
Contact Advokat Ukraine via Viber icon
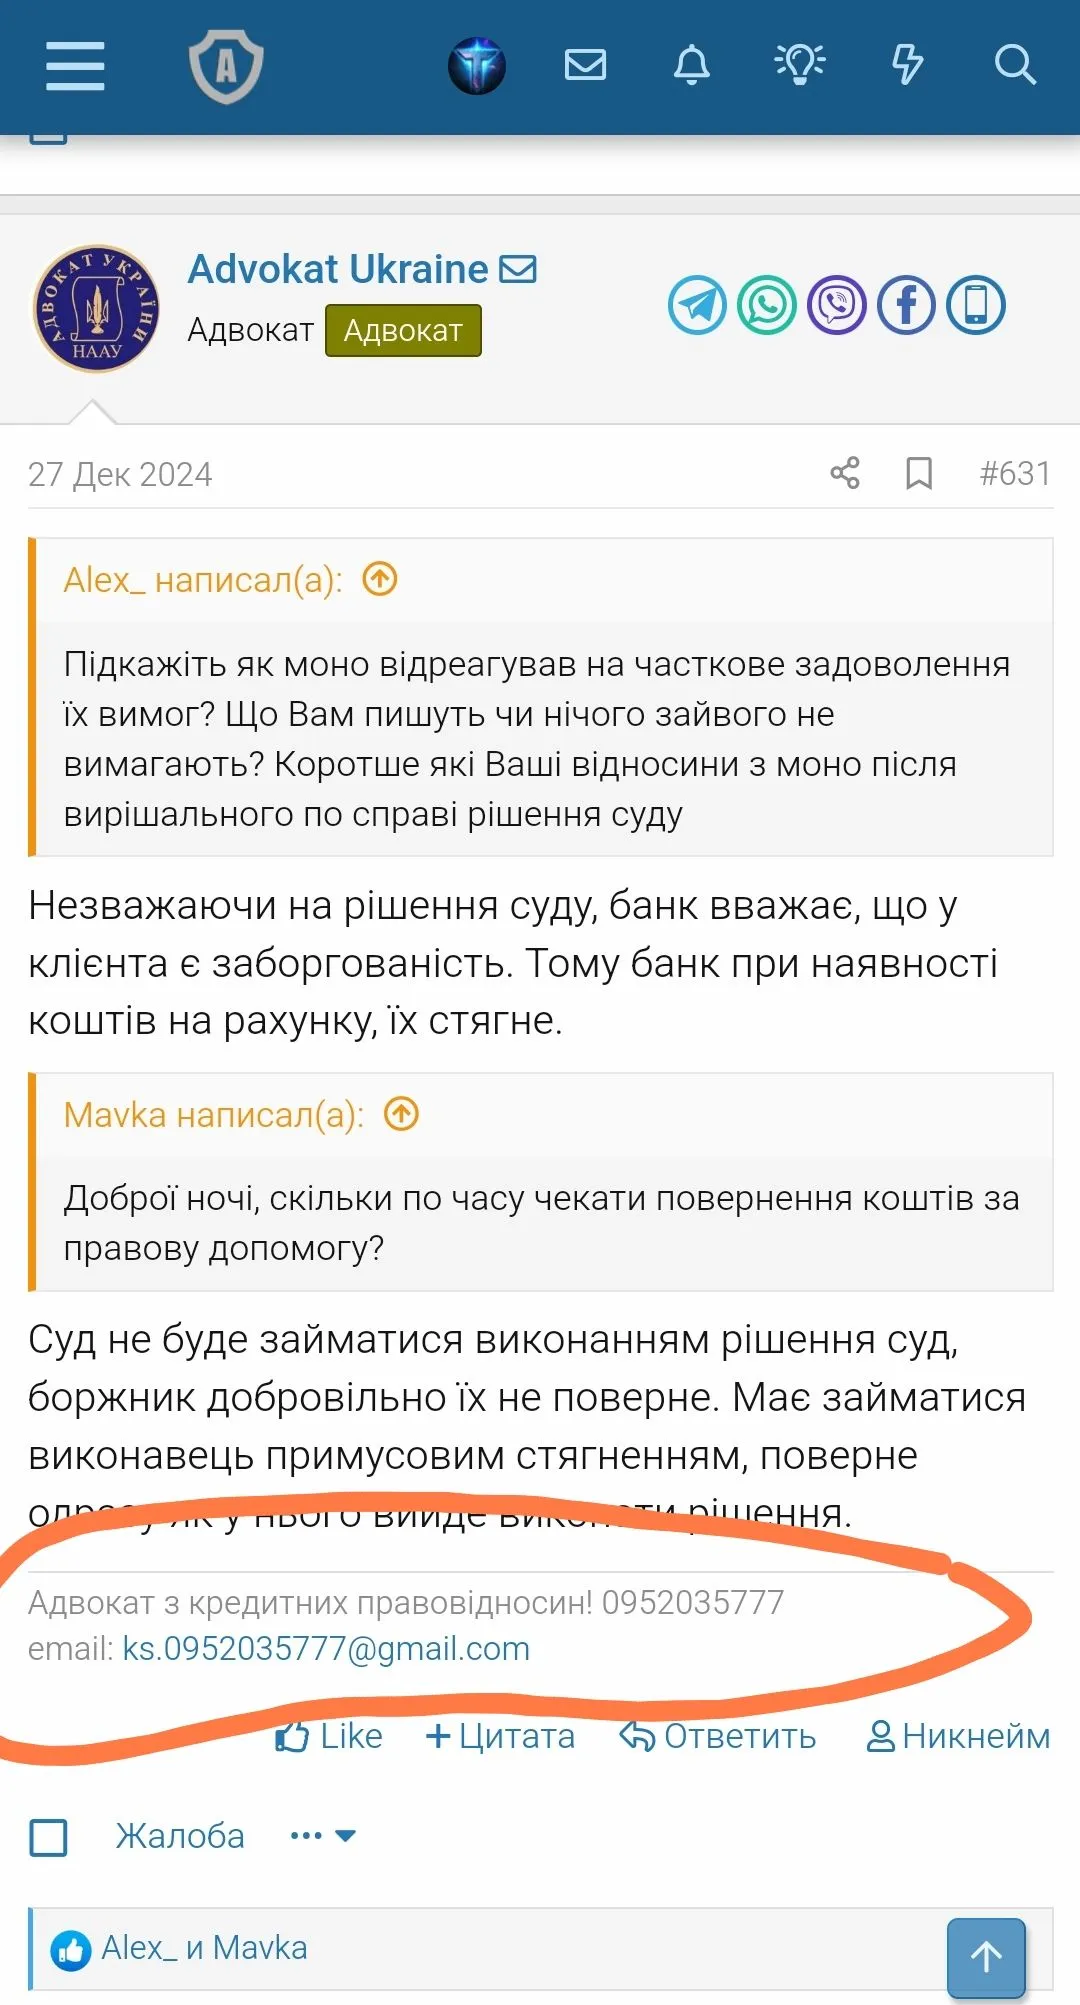[x=837, y=305]
